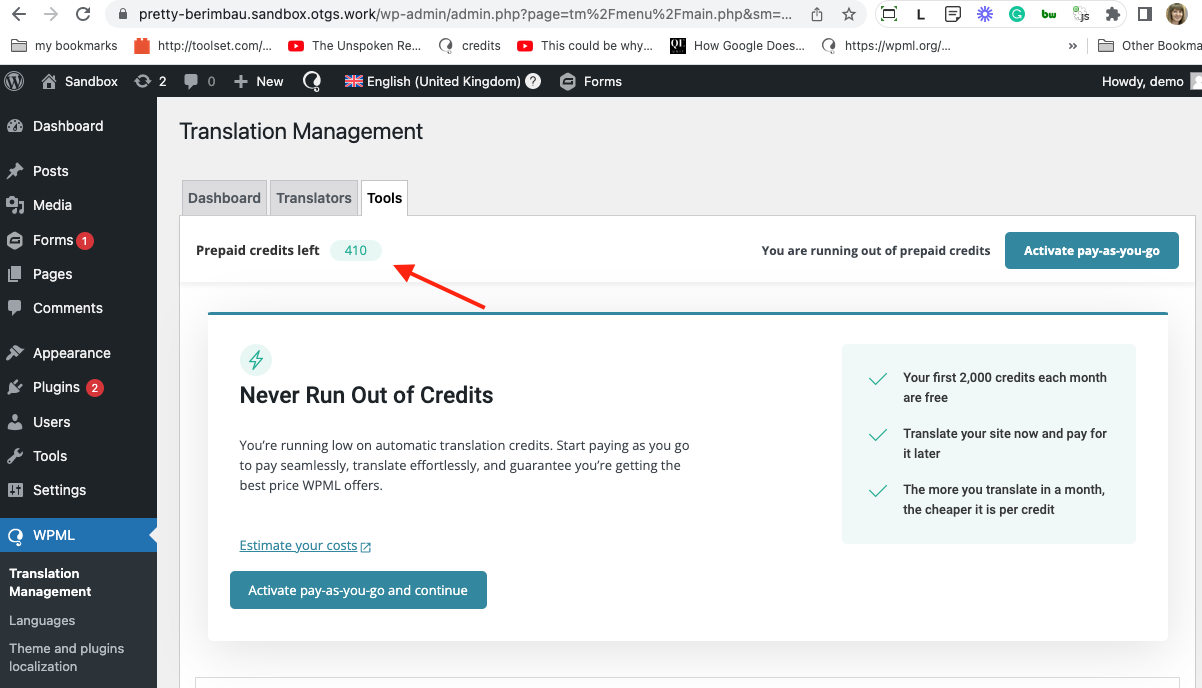Viewport: 1202px width, 688px height.
Task: Switch to the Translators tab
Action: click(314, 198)
